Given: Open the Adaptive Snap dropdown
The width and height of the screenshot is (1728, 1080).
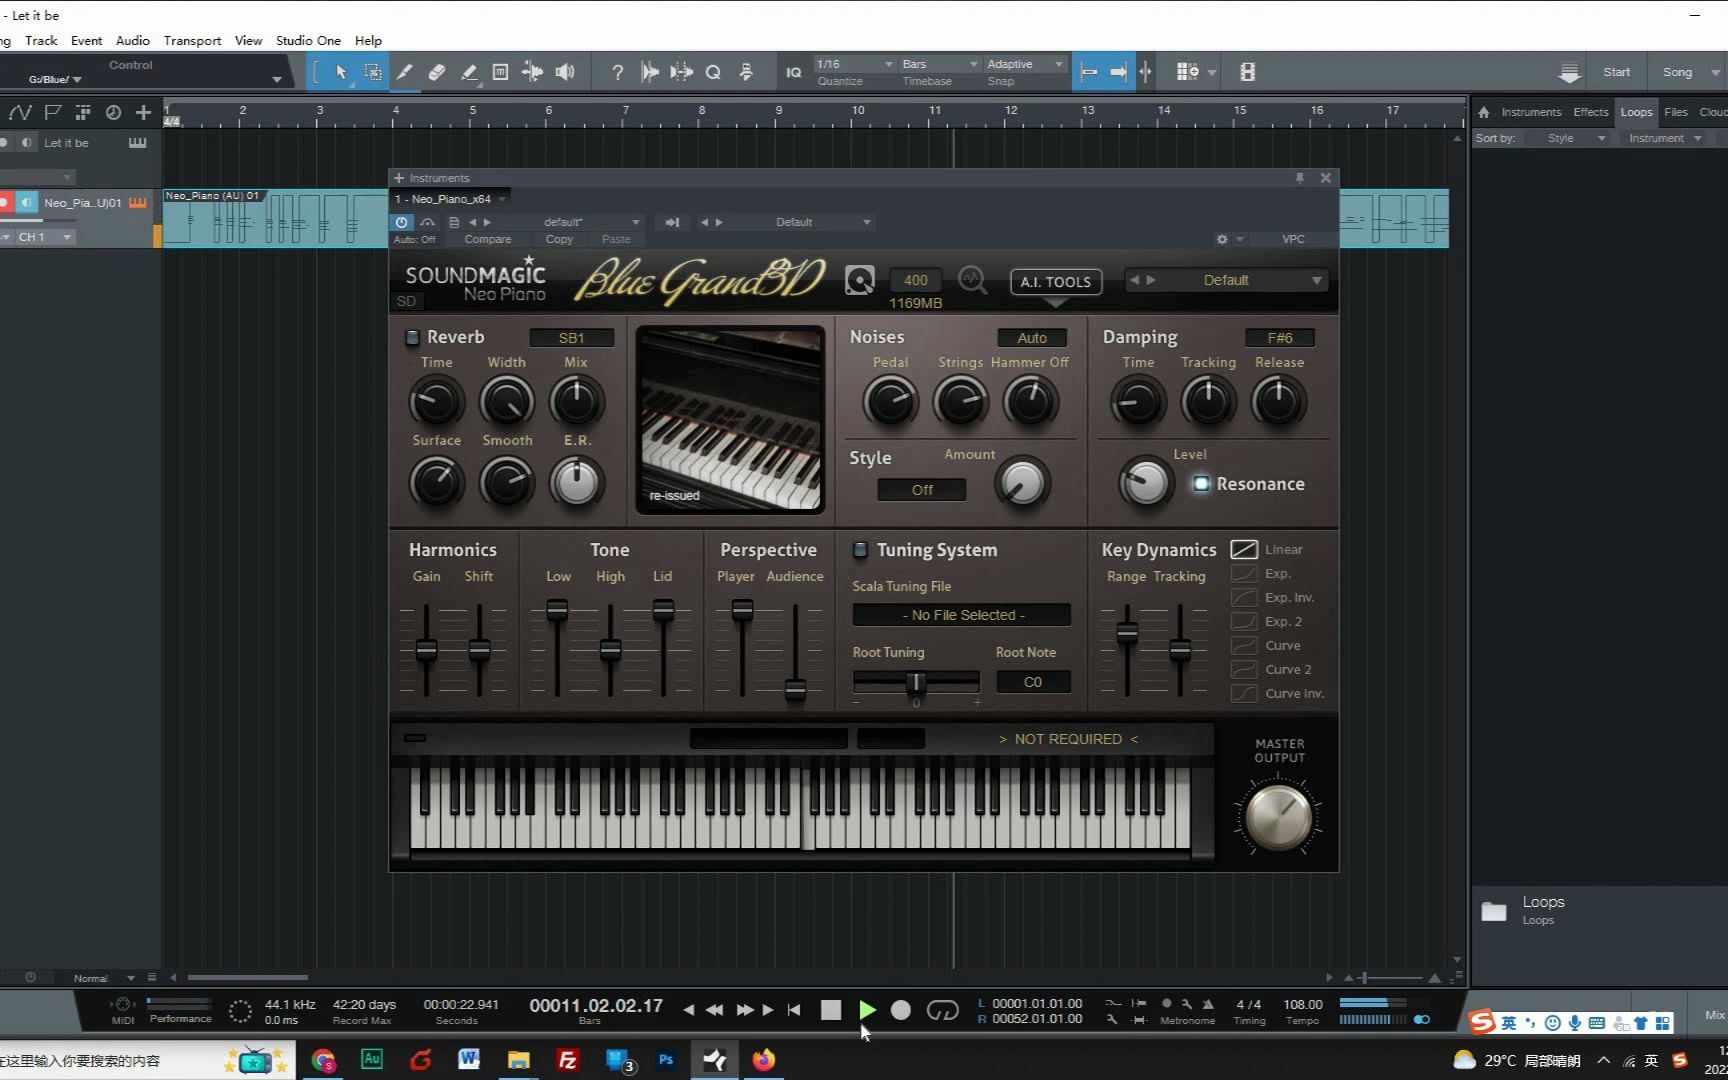Looking at the screenshot, I should (x=1025, y=64).
